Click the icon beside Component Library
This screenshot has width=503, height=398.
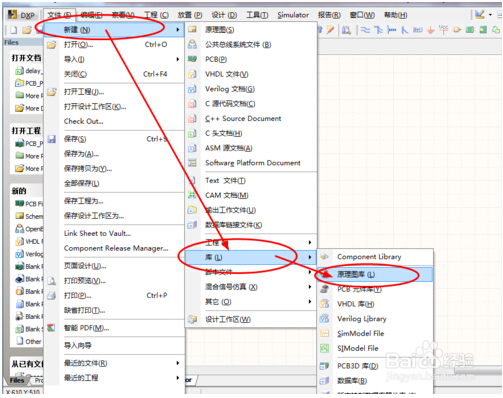click(324, 257)
